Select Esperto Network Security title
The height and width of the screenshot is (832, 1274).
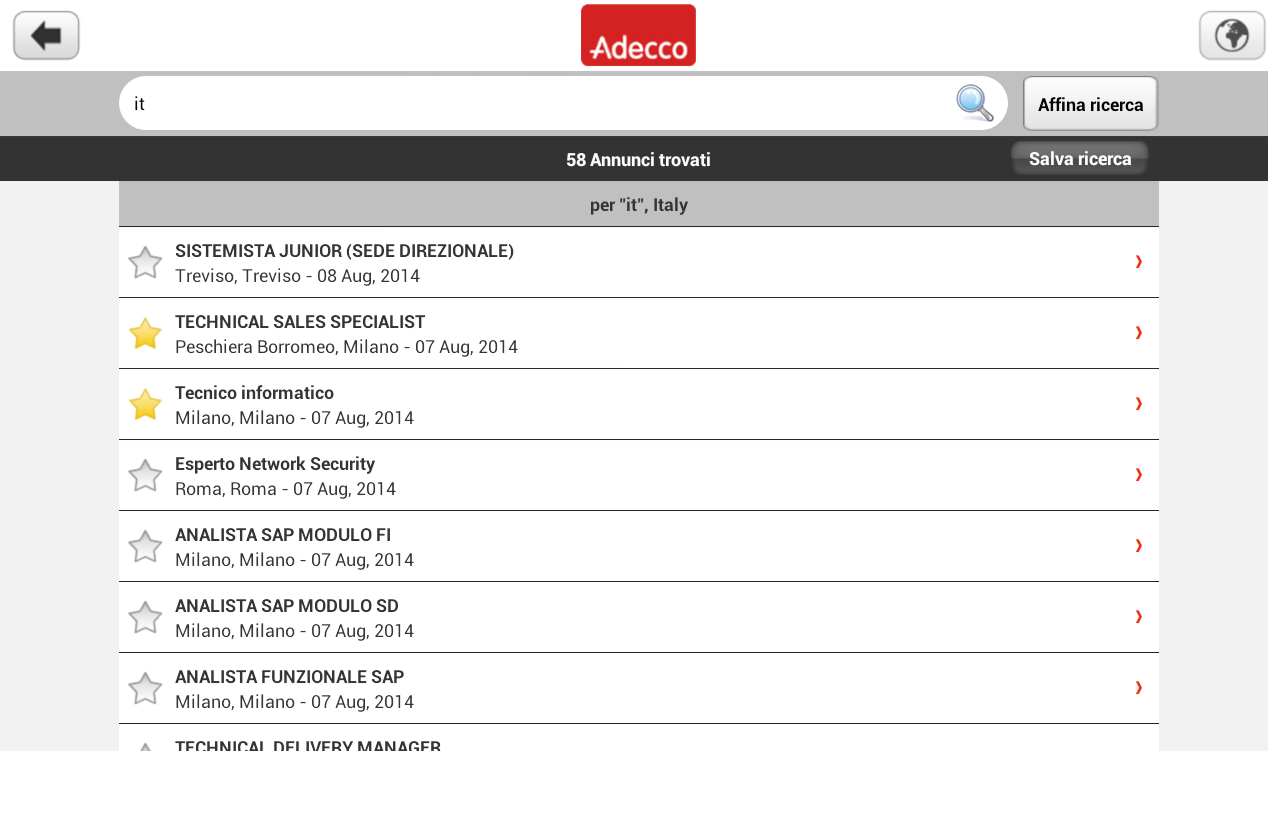pyautogui.click(x=275, y=464)
